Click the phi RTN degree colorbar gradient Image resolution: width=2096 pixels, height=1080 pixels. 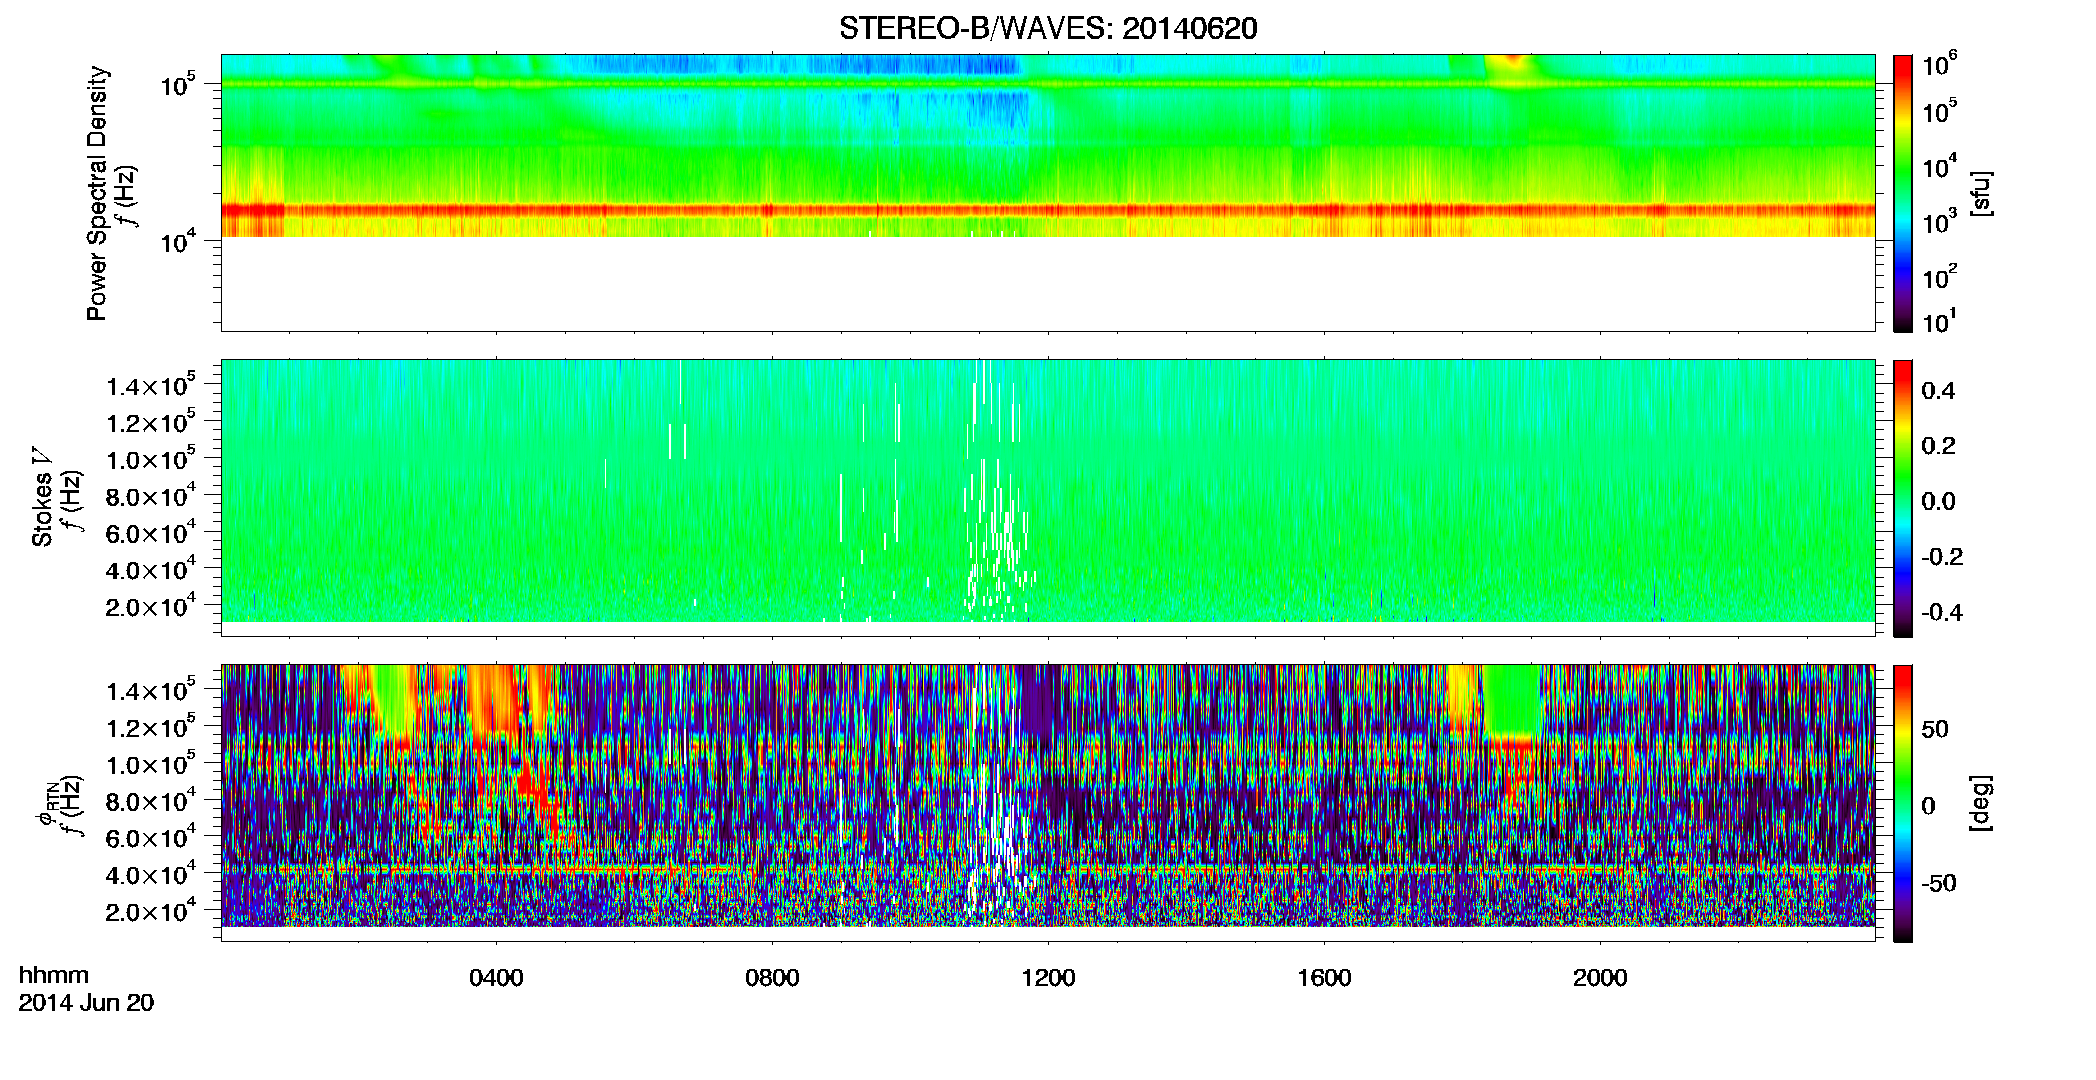(1903, 803)
